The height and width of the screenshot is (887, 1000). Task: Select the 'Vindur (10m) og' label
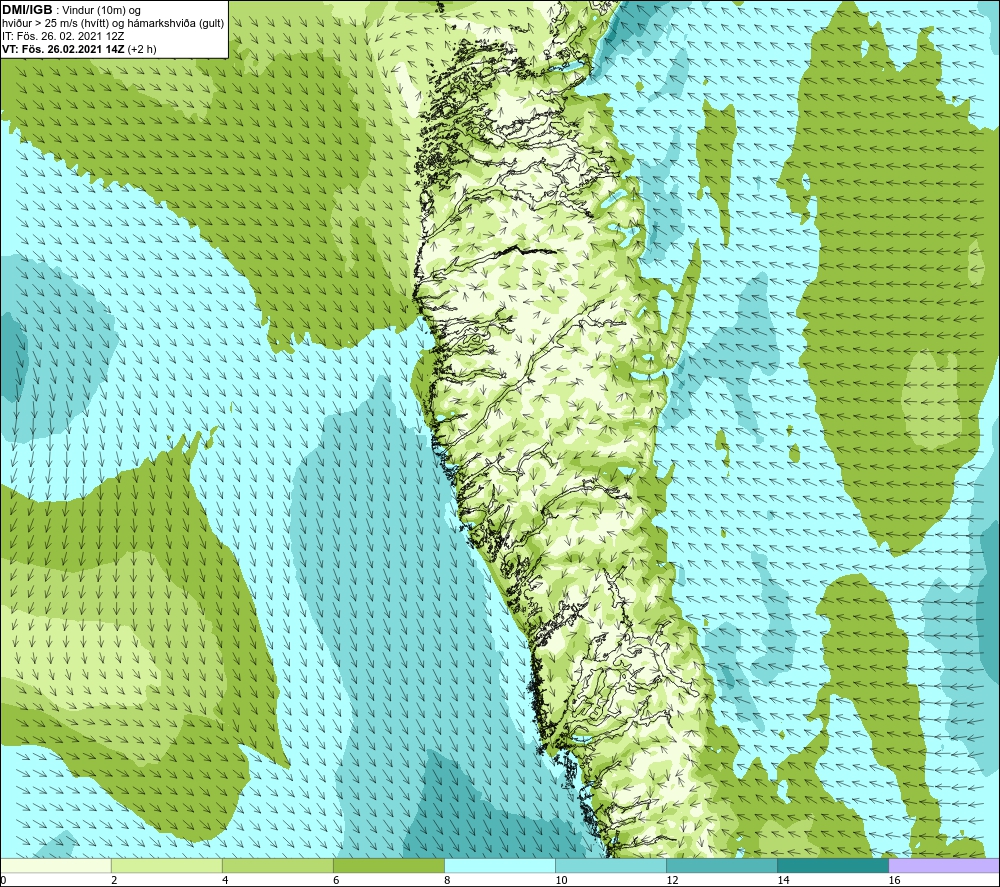pos(101,11)
